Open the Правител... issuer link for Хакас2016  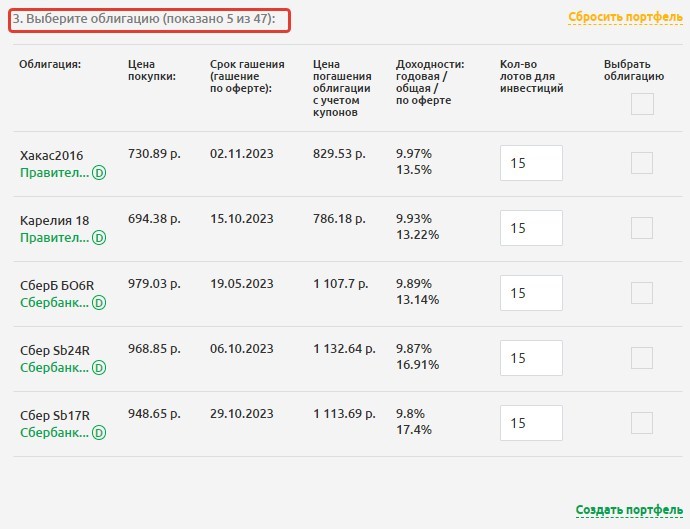pos(54,173)
